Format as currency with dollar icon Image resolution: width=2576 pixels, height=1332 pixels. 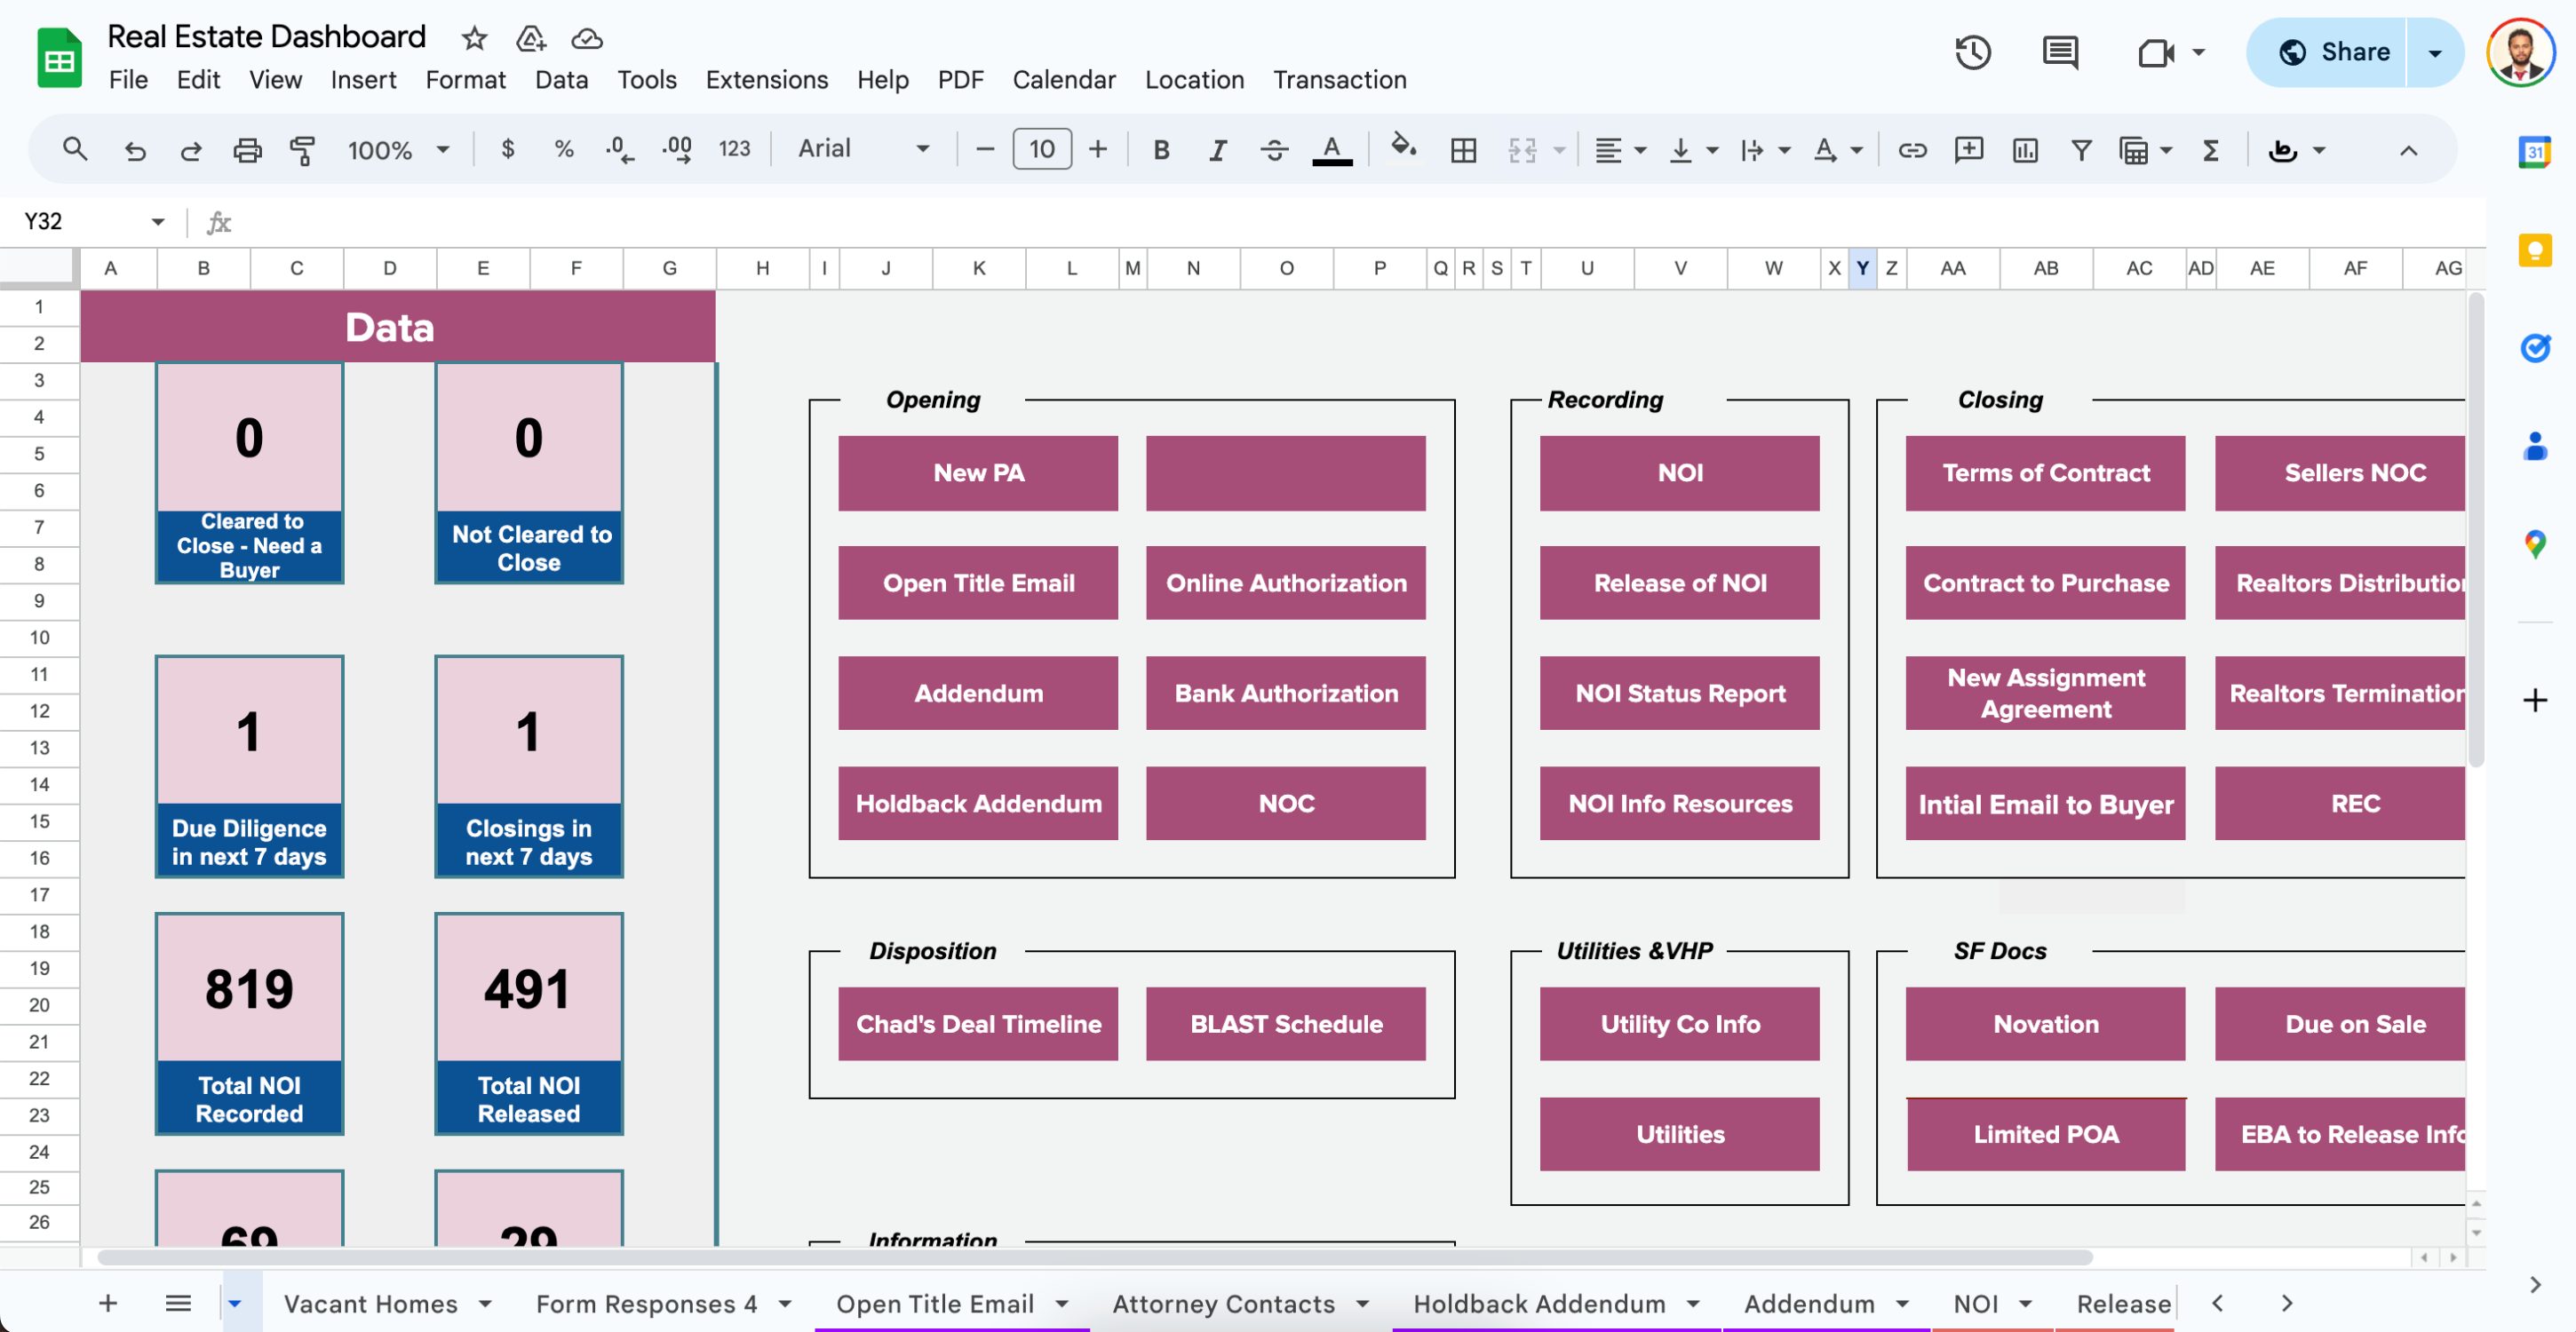click(x=508, y=149)
